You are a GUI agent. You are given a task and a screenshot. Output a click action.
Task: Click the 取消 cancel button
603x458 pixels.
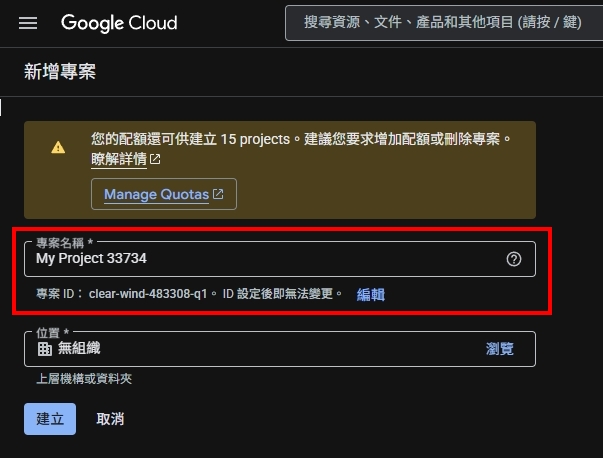pyautogui.click(x=110, y=419)
